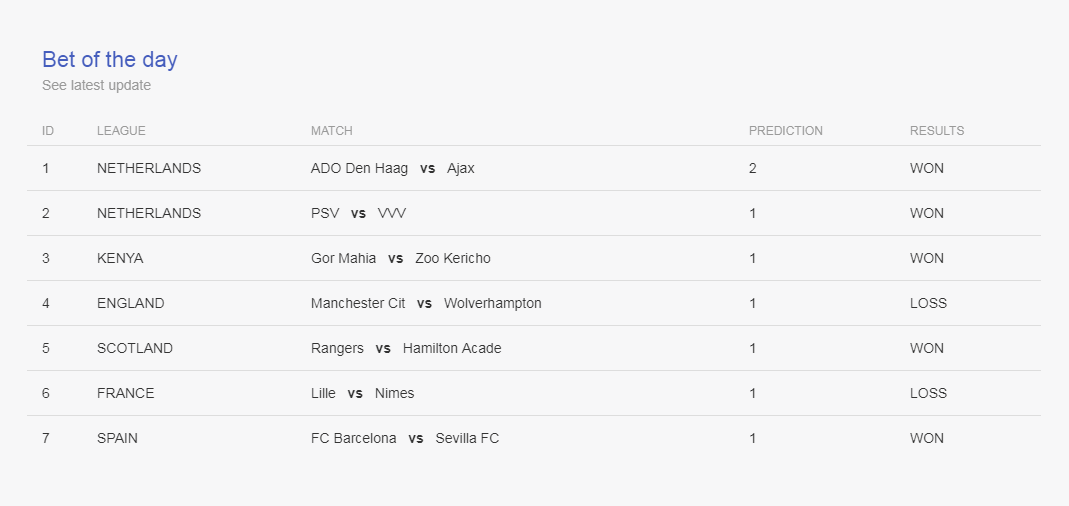Open the See latest update link
The width and height of the screenshot is (1069, 506).
96,85
